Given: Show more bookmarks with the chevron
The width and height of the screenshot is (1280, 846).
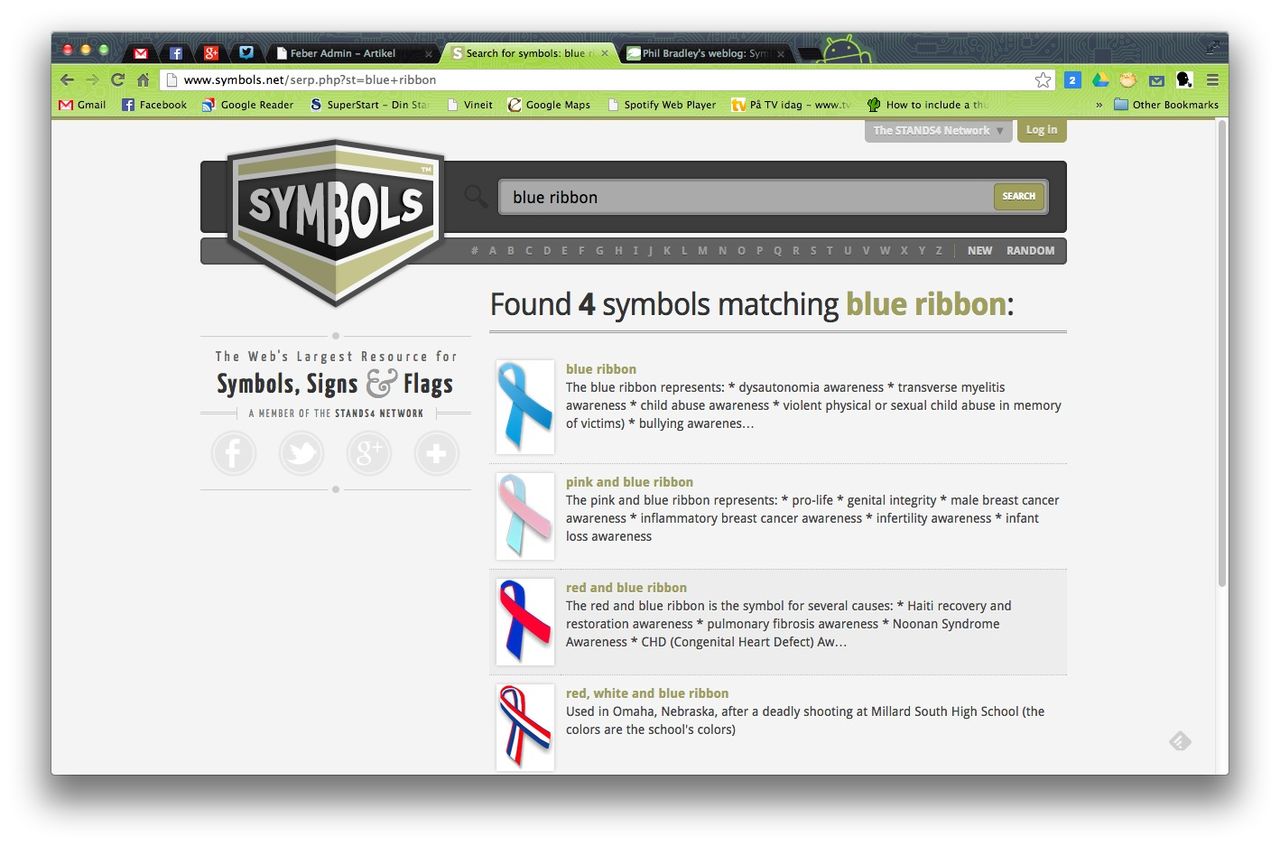Looking at the screenshot, I should pos(1099,104).
